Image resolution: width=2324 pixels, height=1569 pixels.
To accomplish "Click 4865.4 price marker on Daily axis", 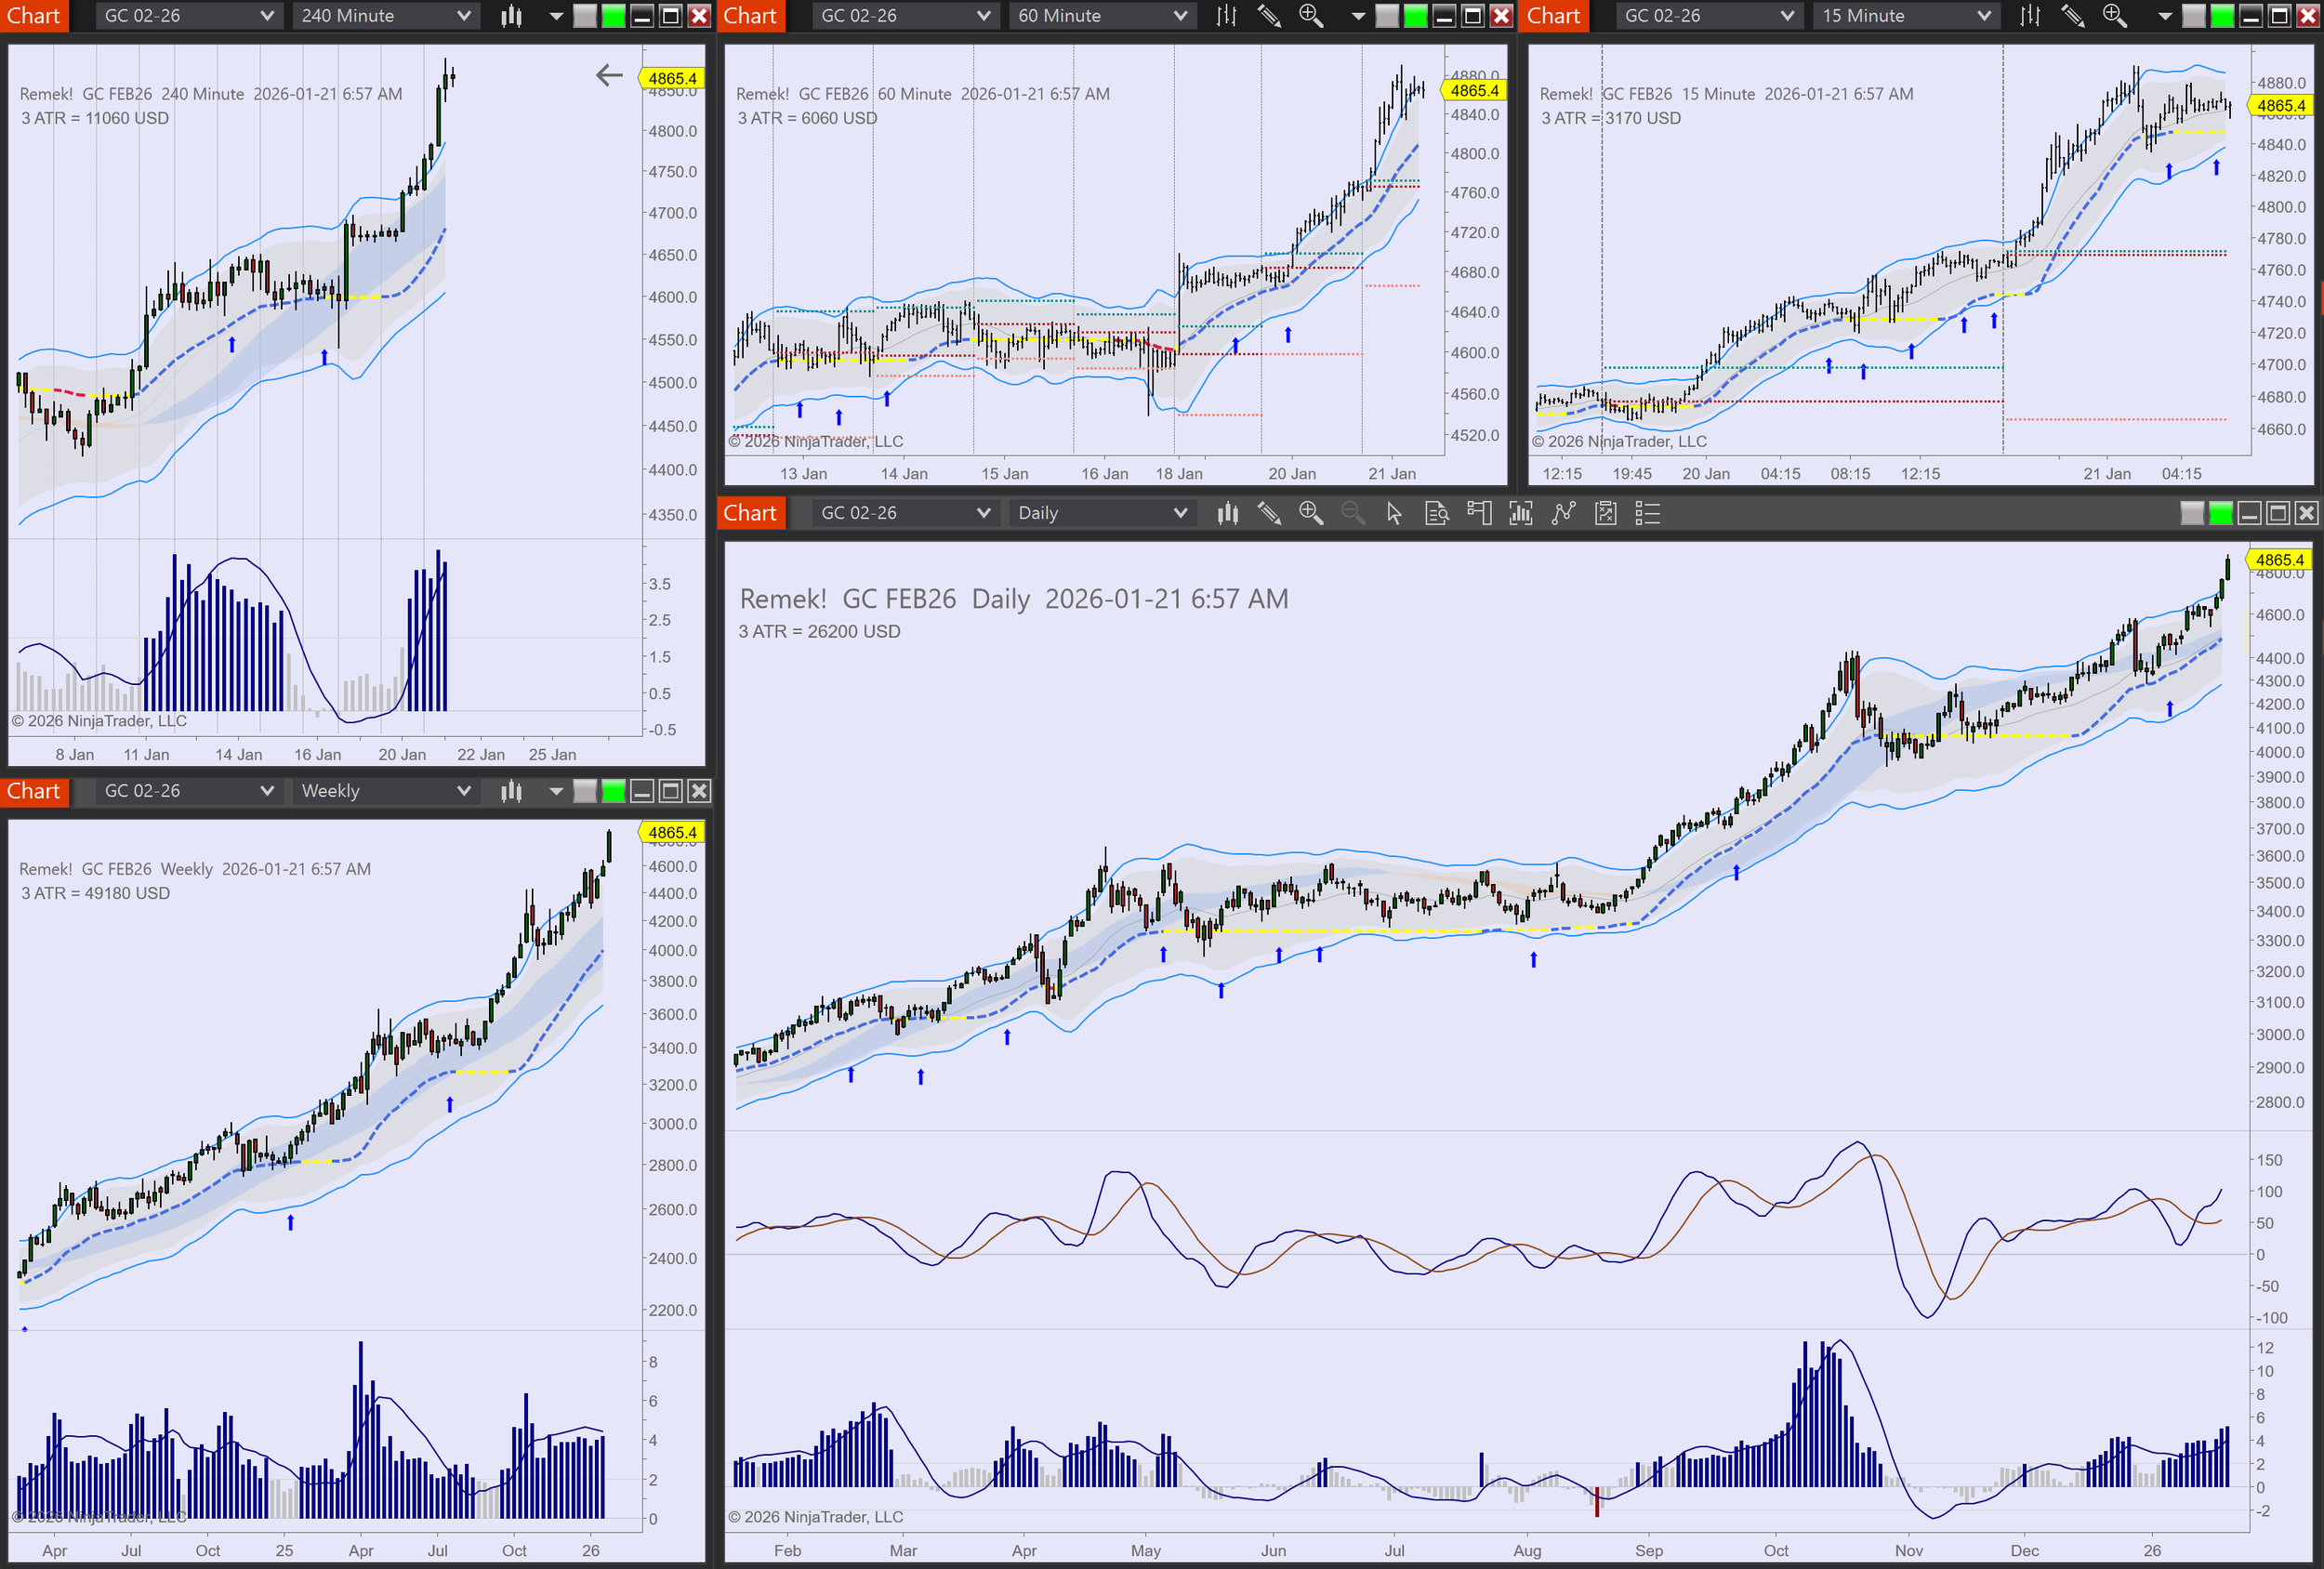I will click(2279, 560).
